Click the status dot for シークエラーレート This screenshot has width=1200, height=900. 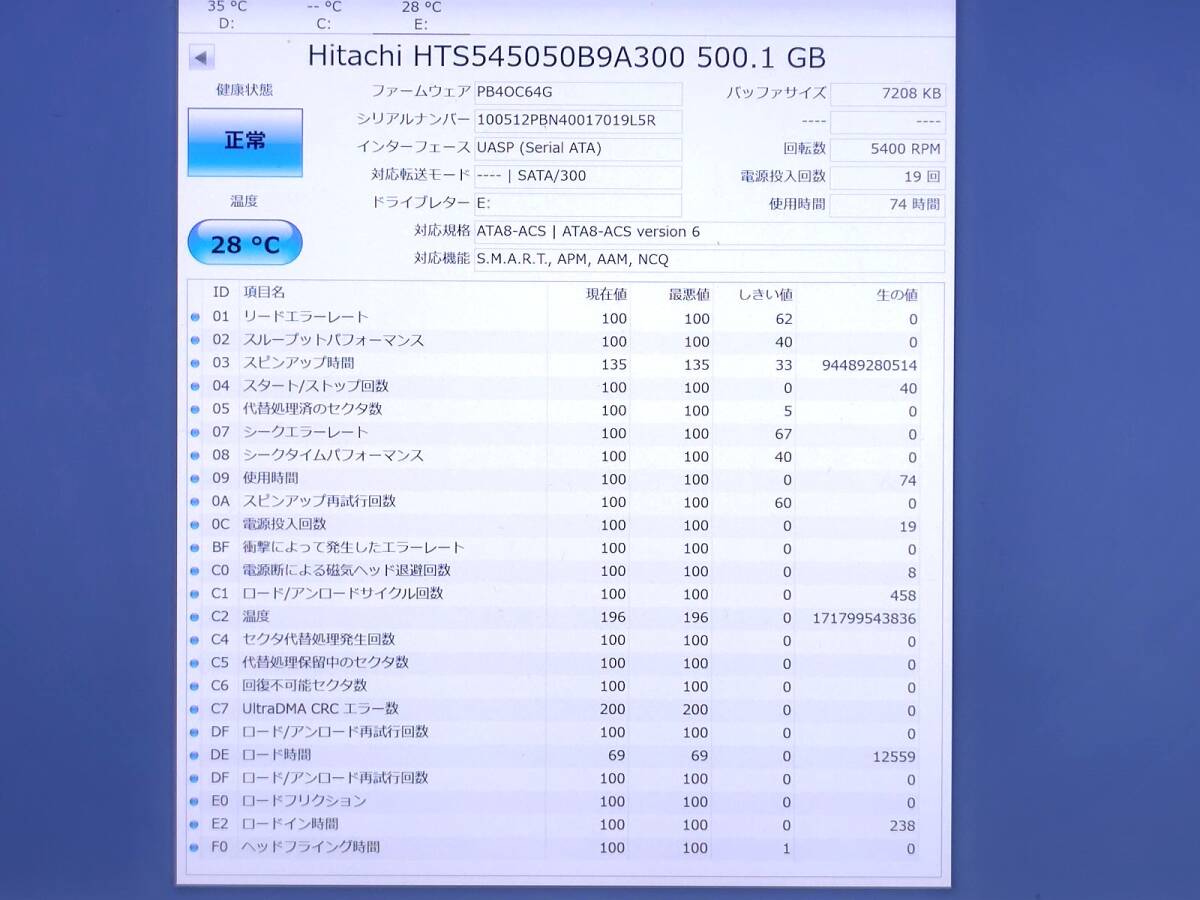point(195,433)
